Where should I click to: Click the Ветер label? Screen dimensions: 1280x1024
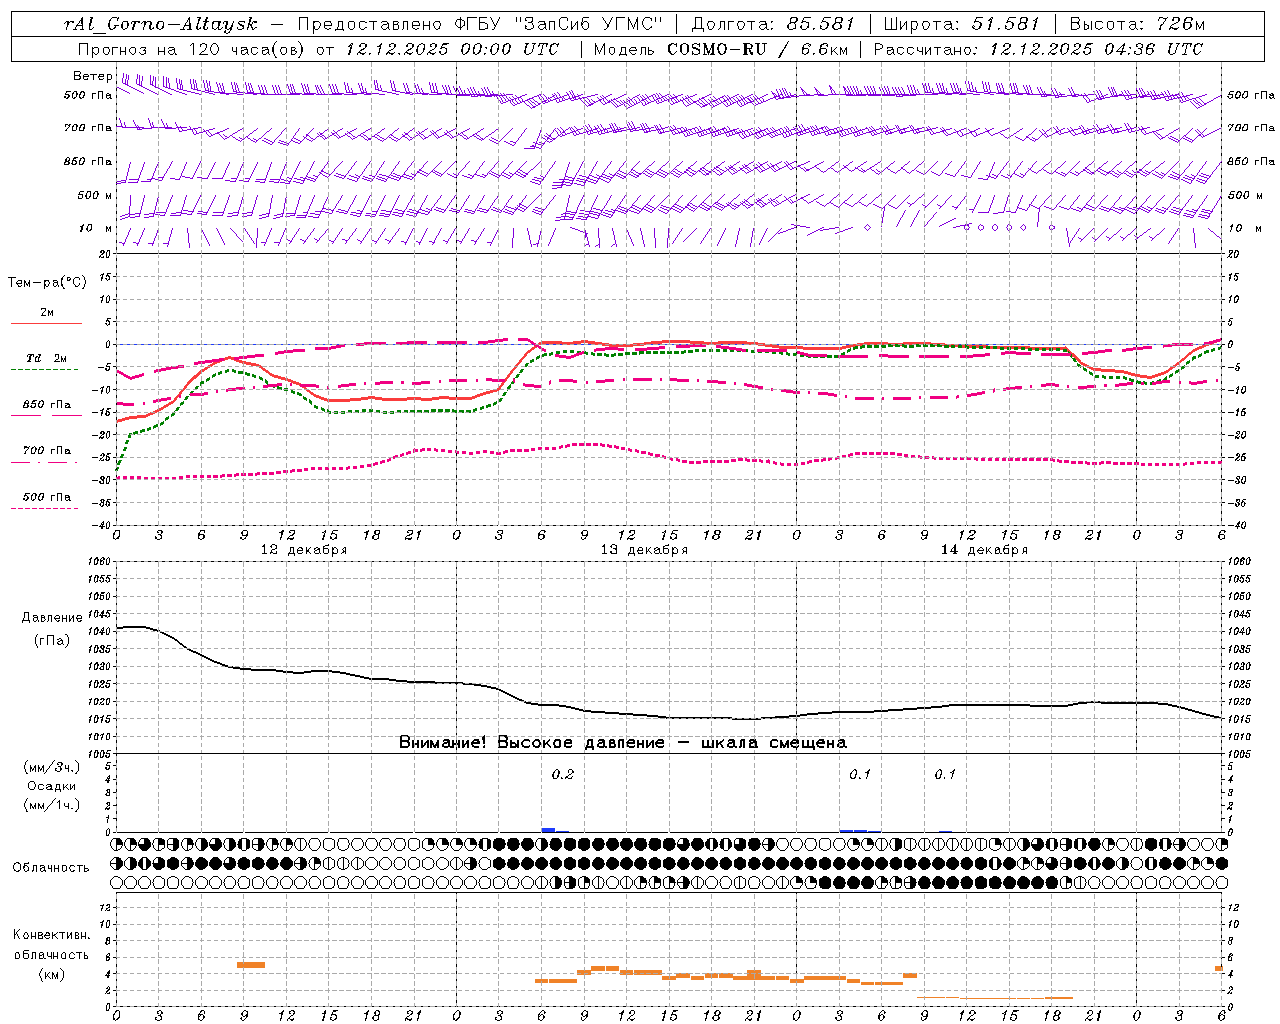click(92, 76)
